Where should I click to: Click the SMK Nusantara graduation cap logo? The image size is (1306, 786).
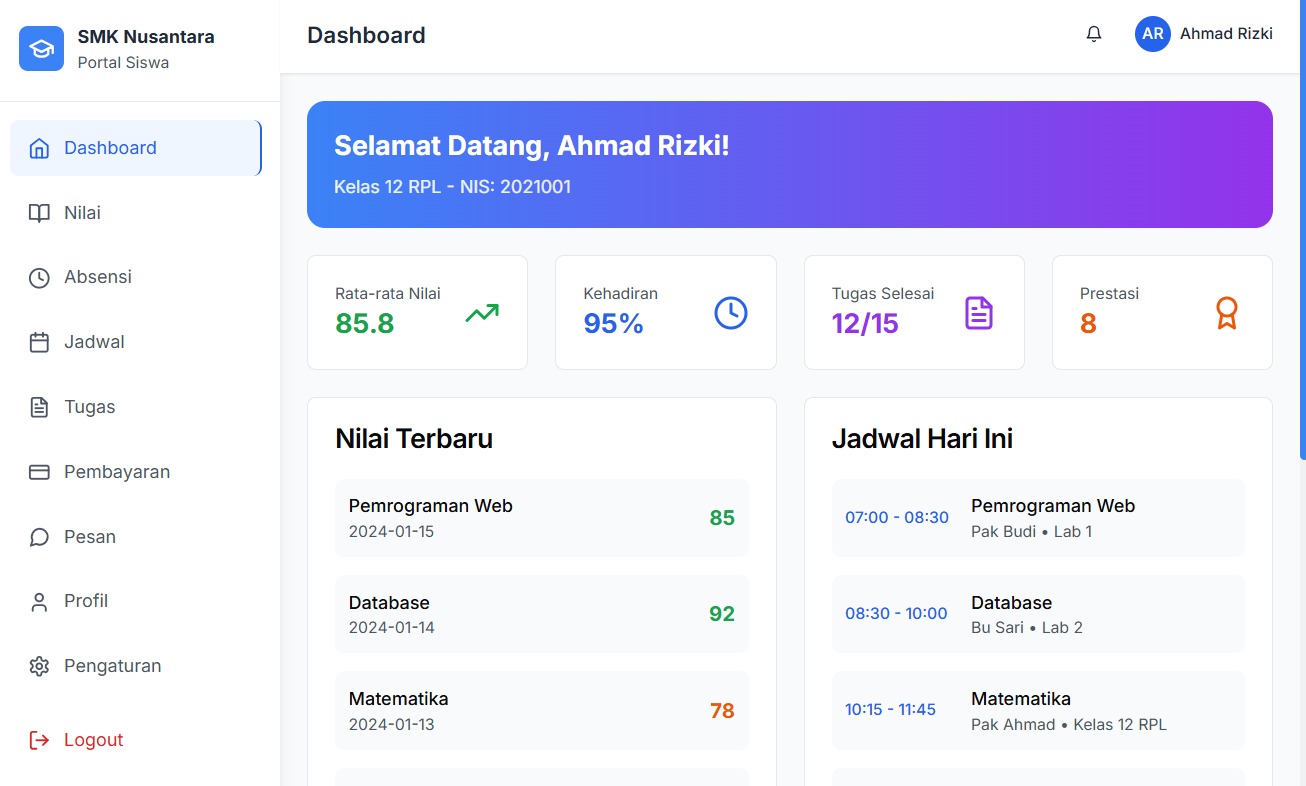point(41,49)
